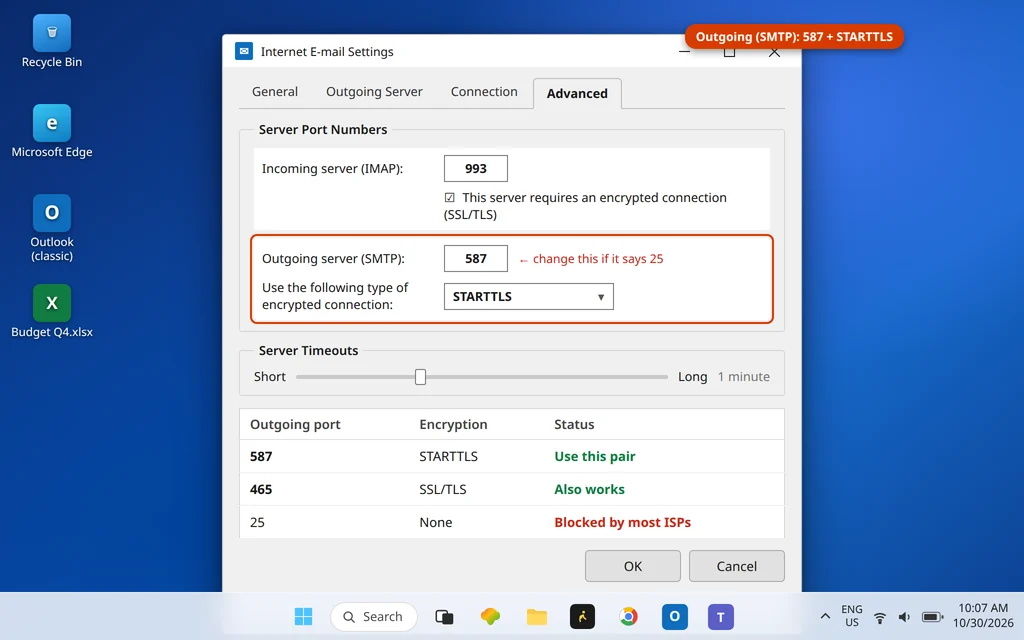Show hidden system tray icons

825,616
